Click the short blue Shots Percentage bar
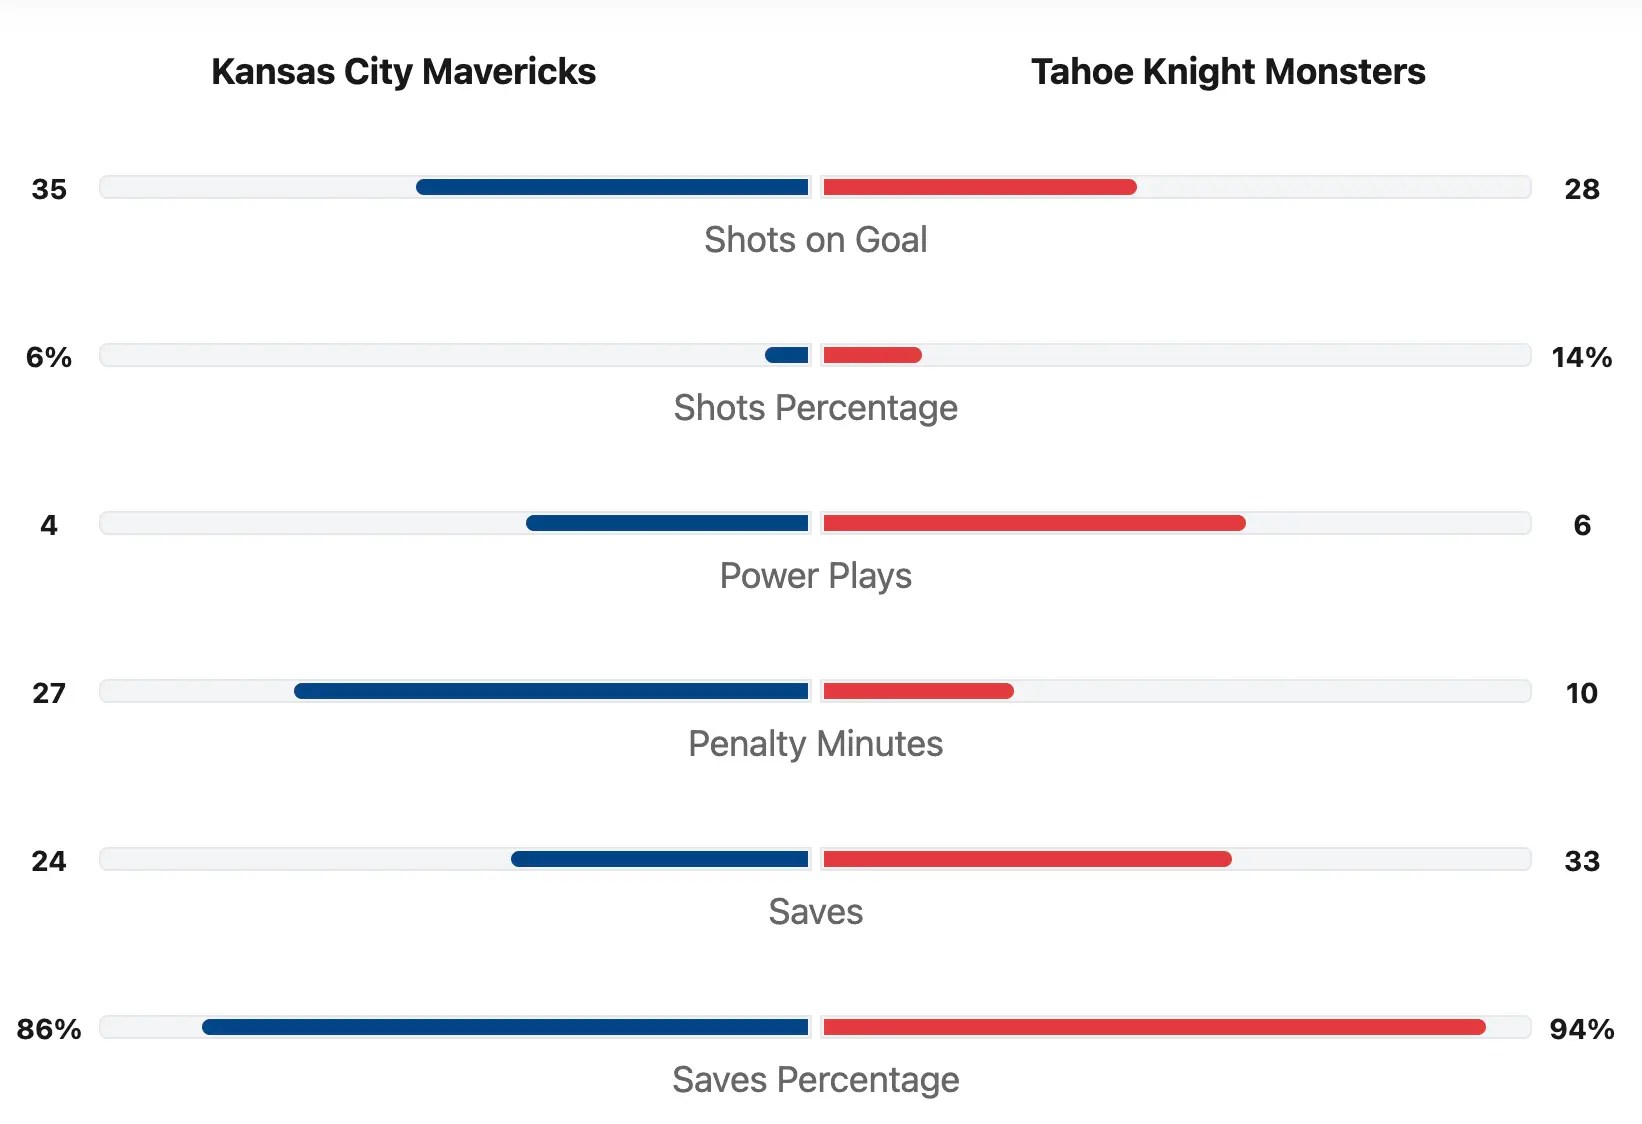Screen dimensions: 1642x1124 [787, 355]
